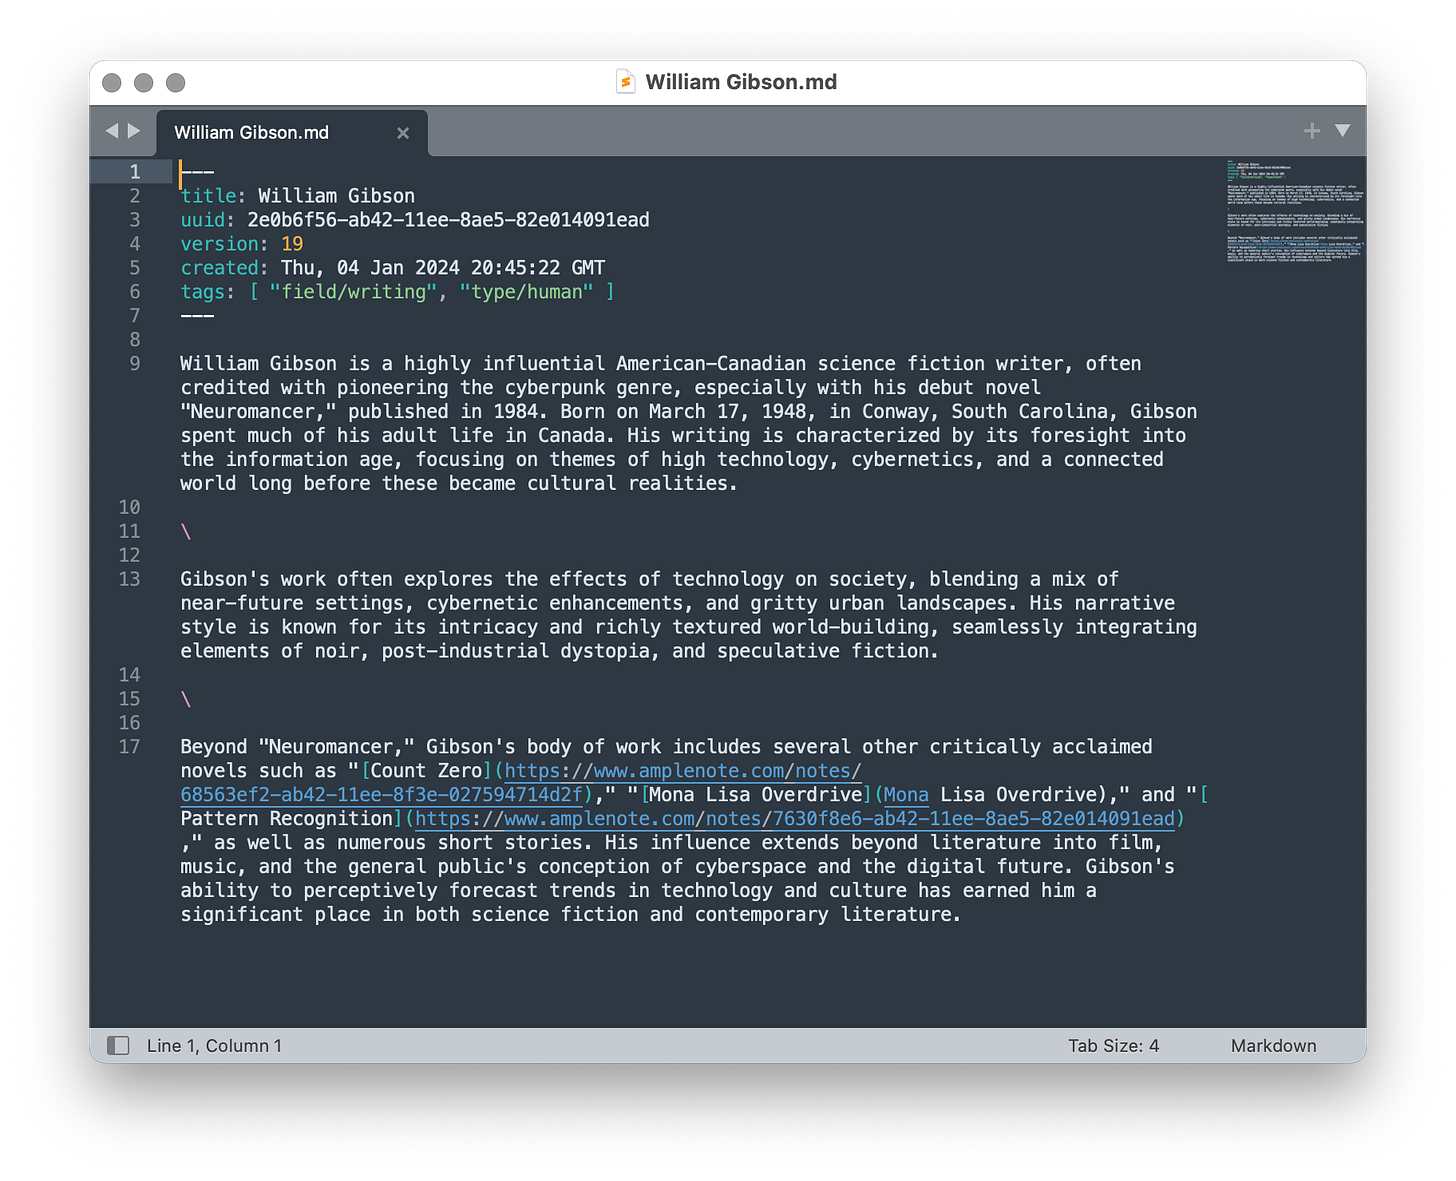Click line number 13 in gutter
The height and width of the screenshot is (1181, 1456).
click(x=129, y=579)
